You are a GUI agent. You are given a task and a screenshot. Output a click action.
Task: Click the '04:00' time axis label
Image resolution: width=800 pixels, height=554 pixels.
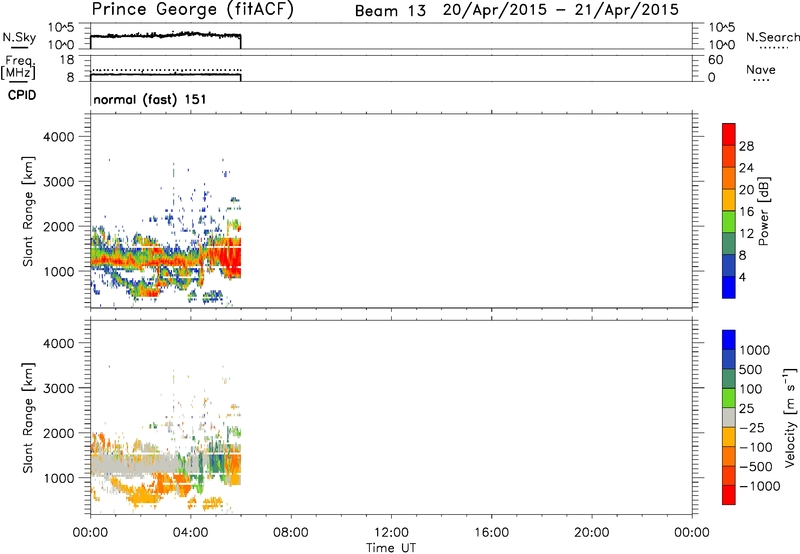(191, 533)
